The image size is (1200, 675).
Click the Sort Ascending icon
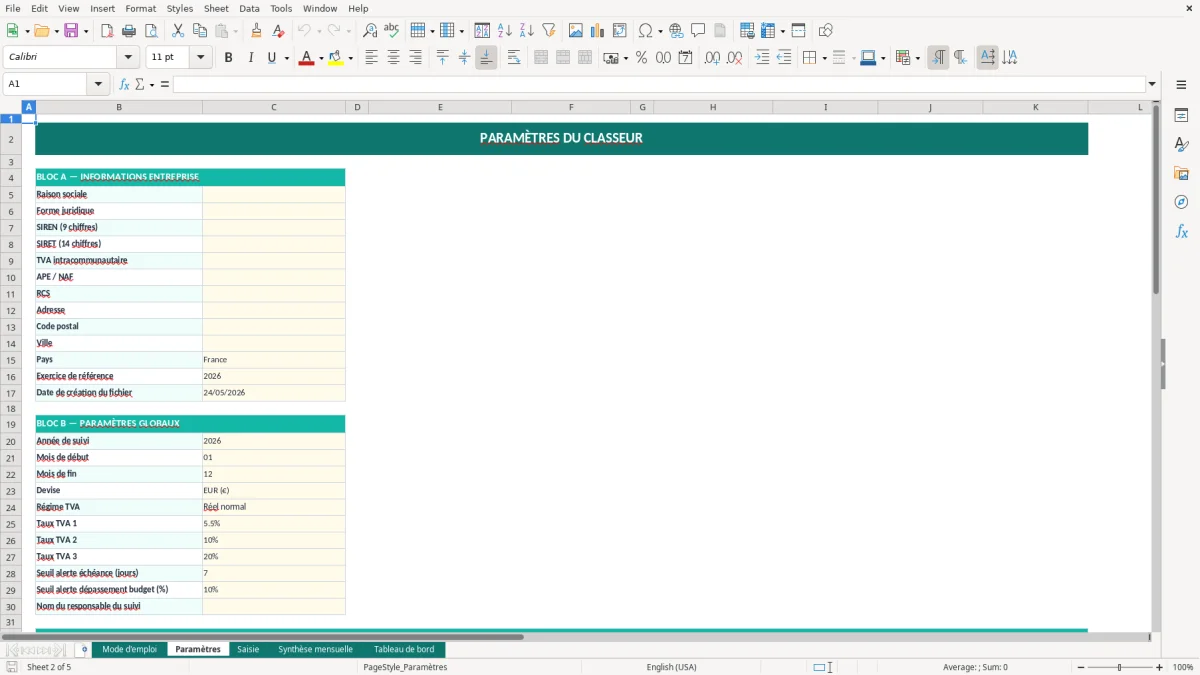504,31
